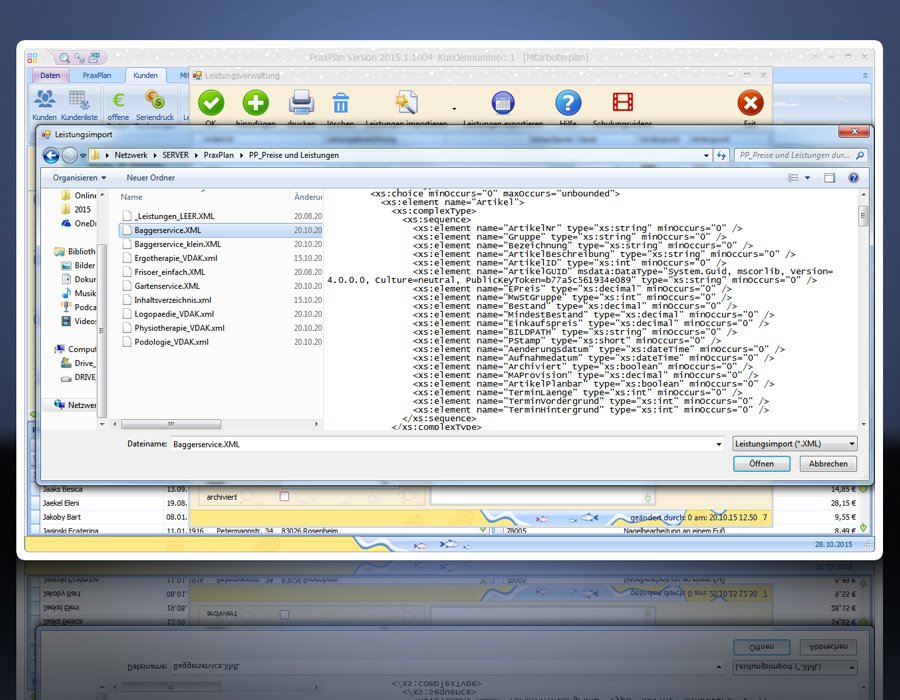Click the navigation pane vertical scrollbar
Screen dimensions: 900x700
point(102,331)
